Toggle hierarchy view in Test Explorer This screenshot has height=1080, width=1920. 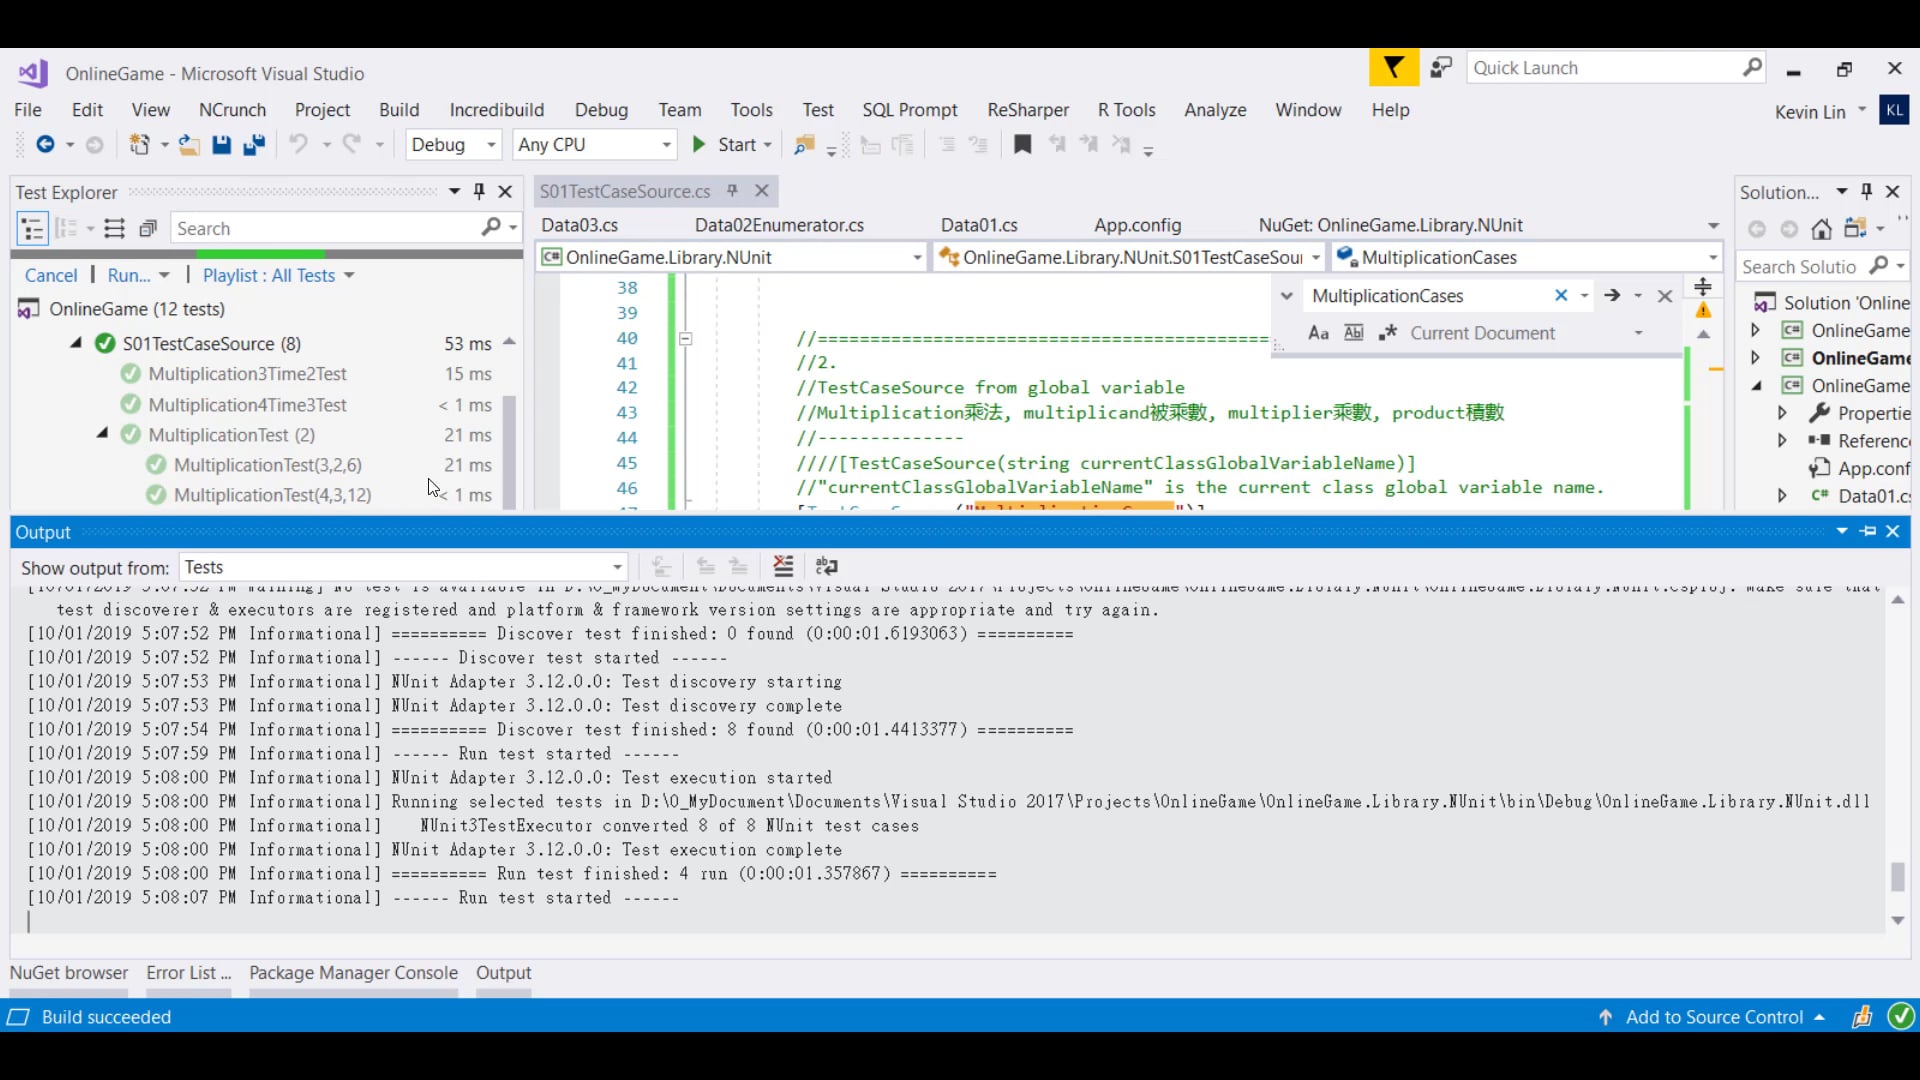pos(32,229)
